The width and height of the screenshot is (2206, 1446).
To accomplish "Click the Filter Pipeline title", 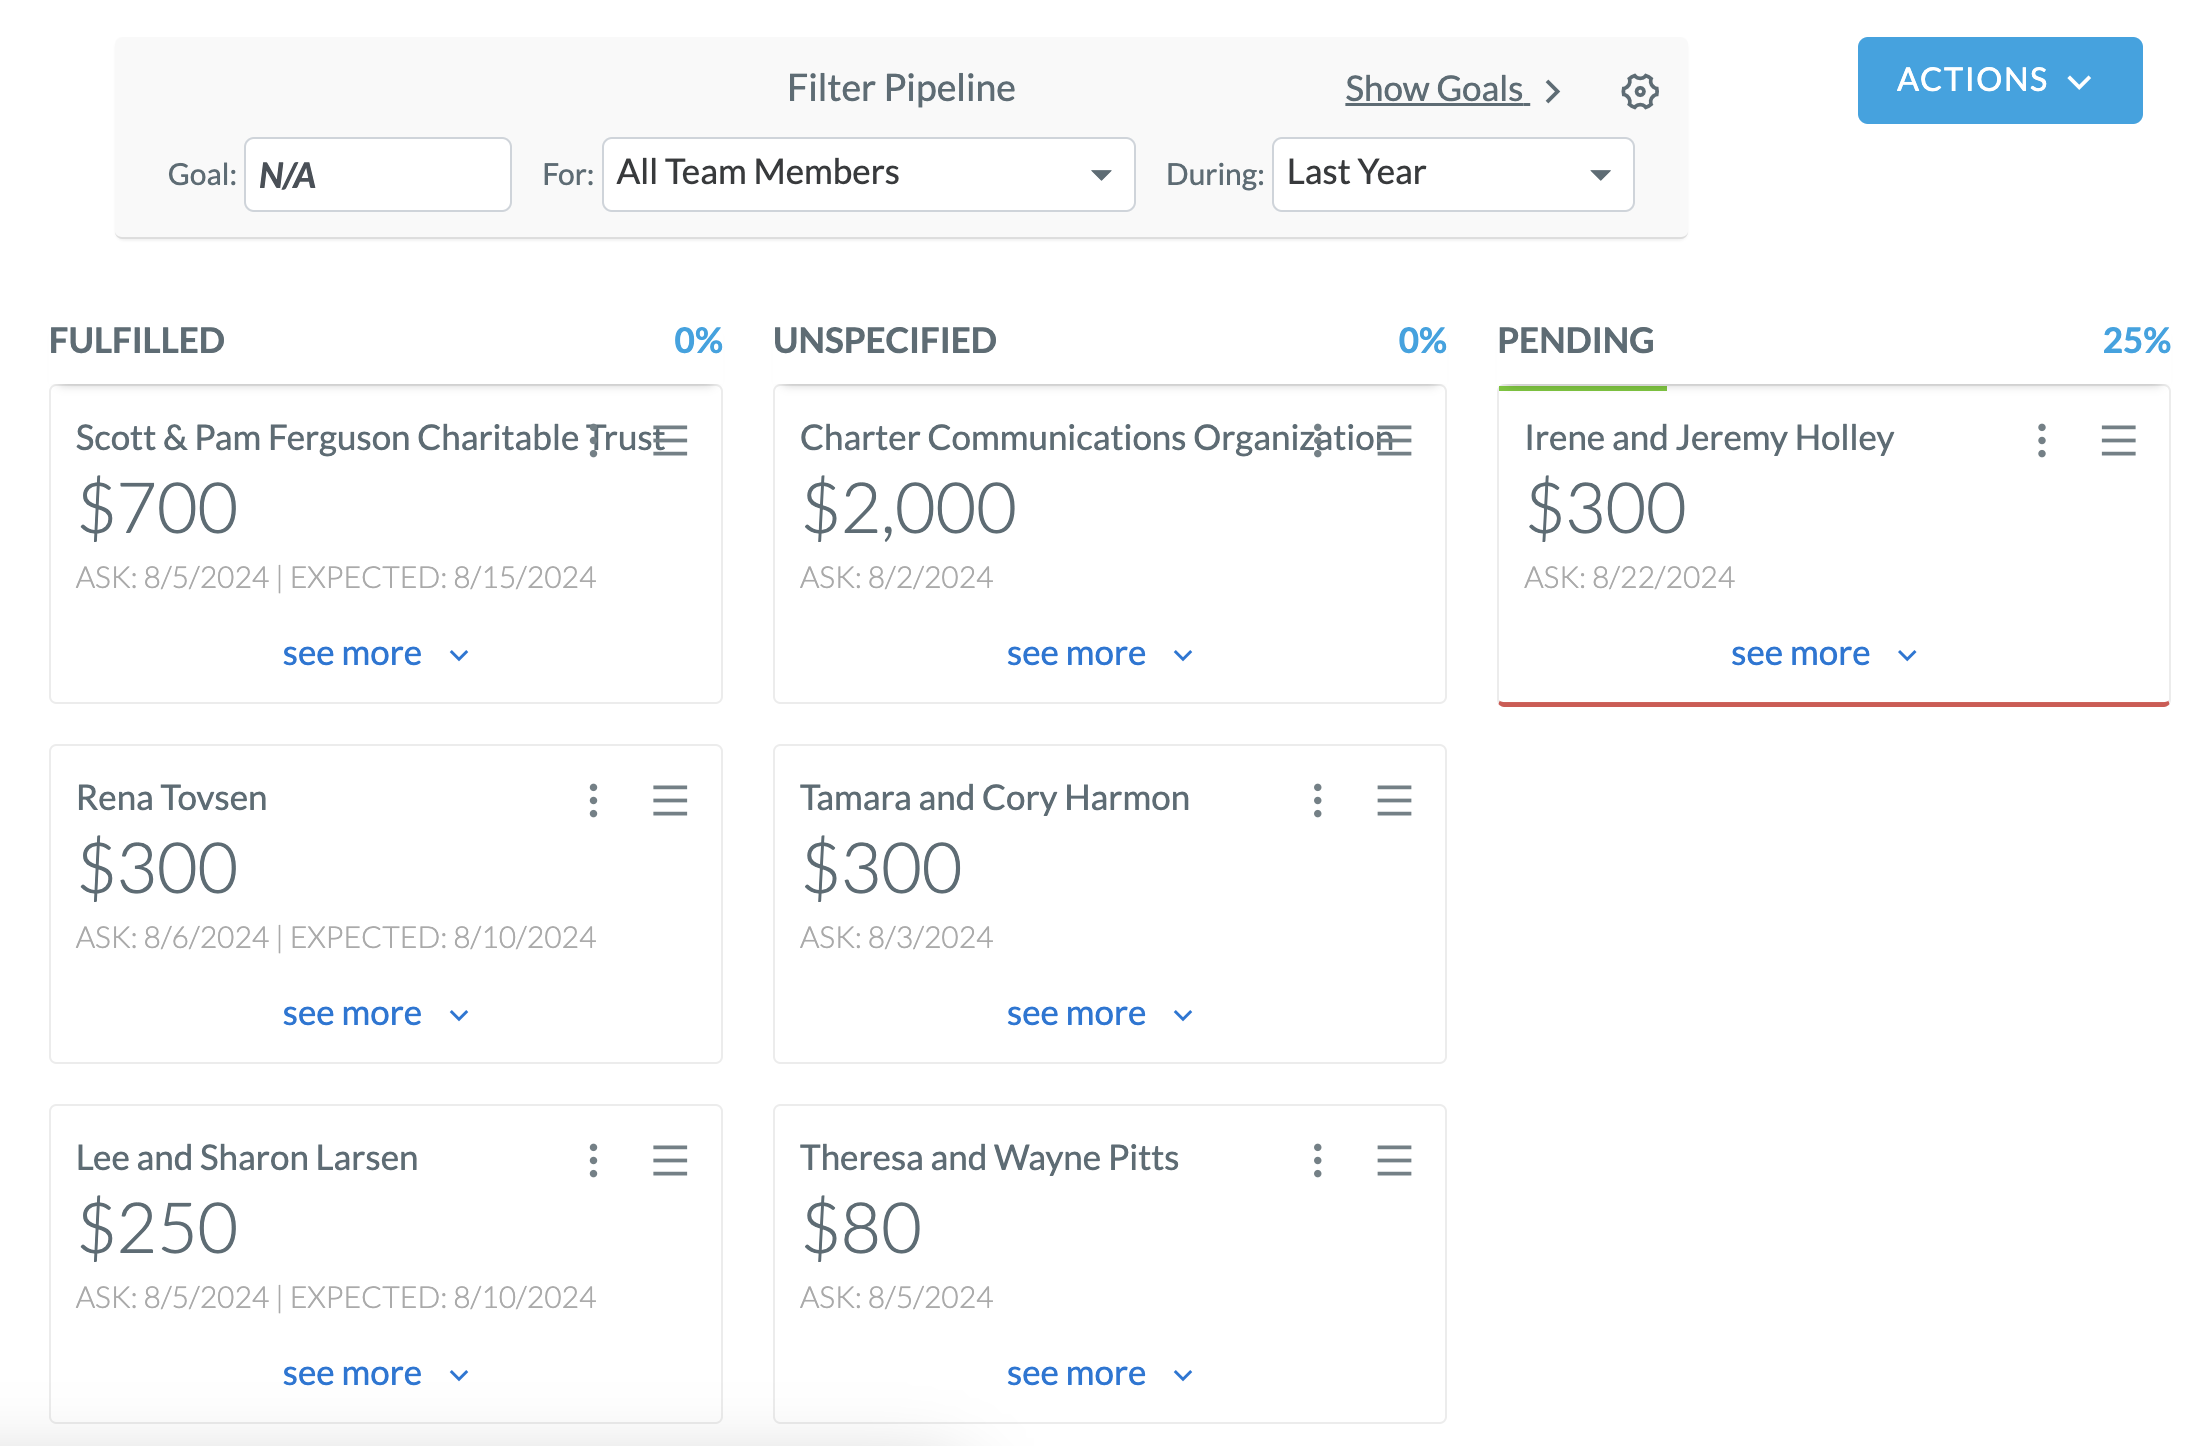I will [901, 88].
